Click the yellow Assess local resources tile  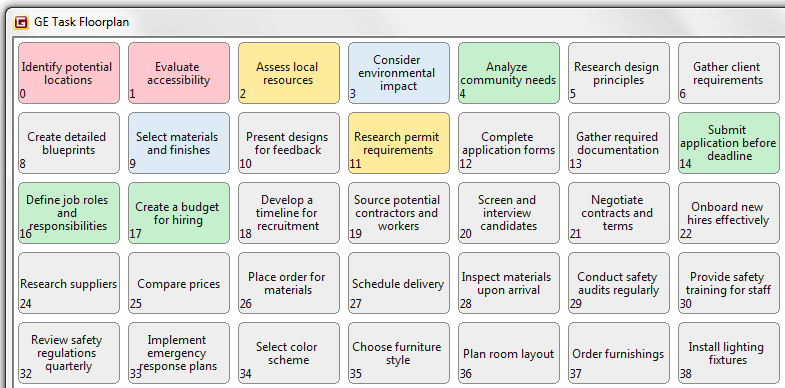pyautogui.click(x=289, y=73)
